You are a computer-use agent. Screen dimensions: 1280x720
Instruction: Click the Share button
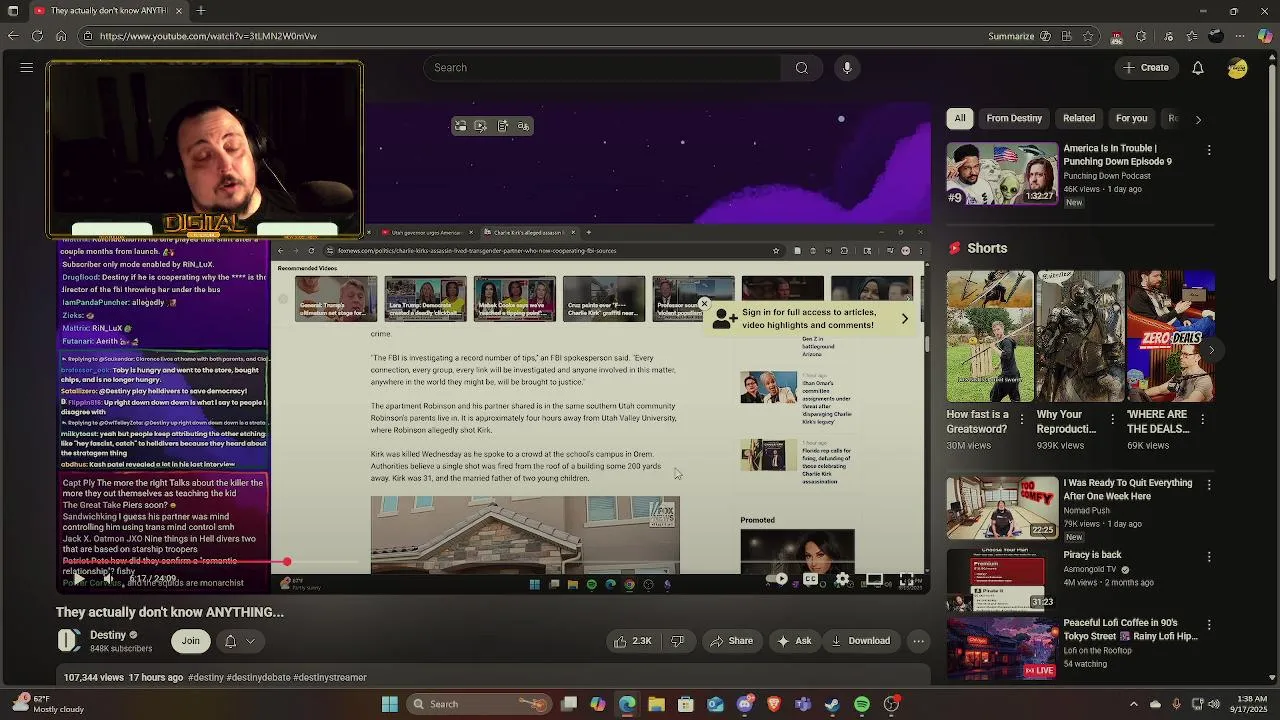click(731, 641)
